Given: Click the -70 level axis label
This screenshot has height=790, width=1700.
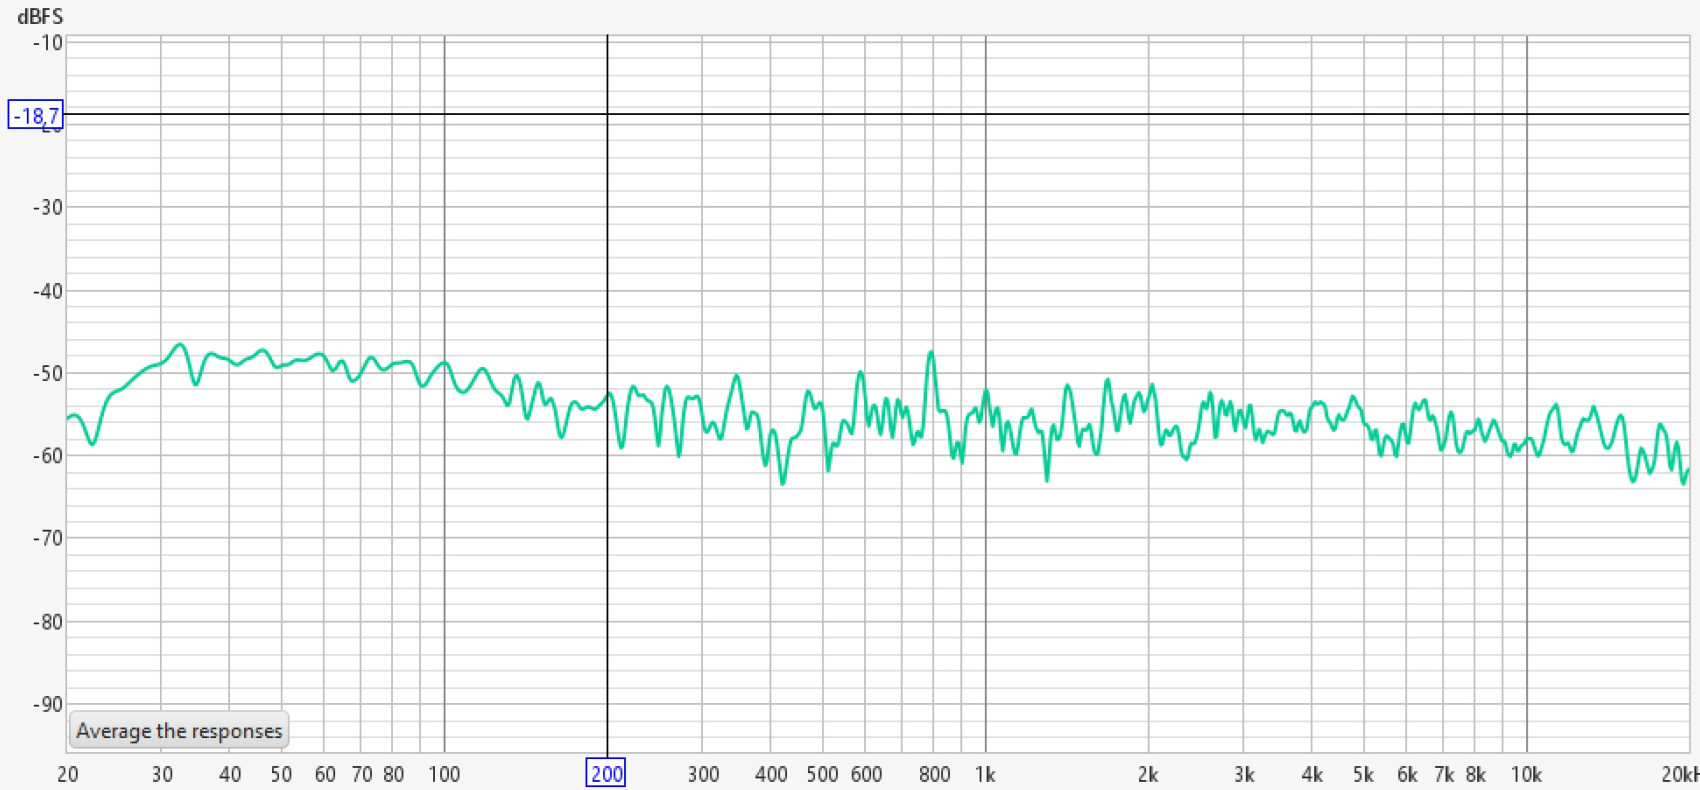Looking at the screenshot, I should 47,538.
